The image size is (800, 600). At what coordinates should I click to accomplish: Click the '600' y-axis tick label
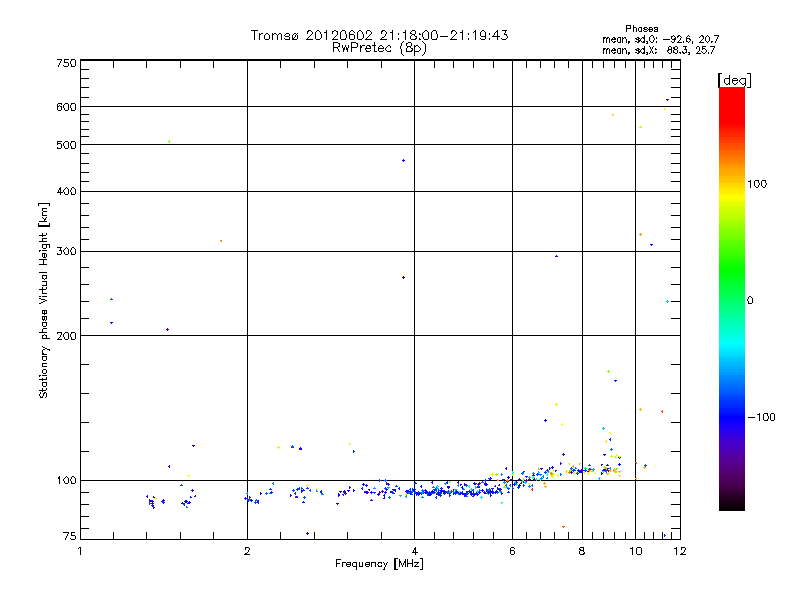click(67, 107)
